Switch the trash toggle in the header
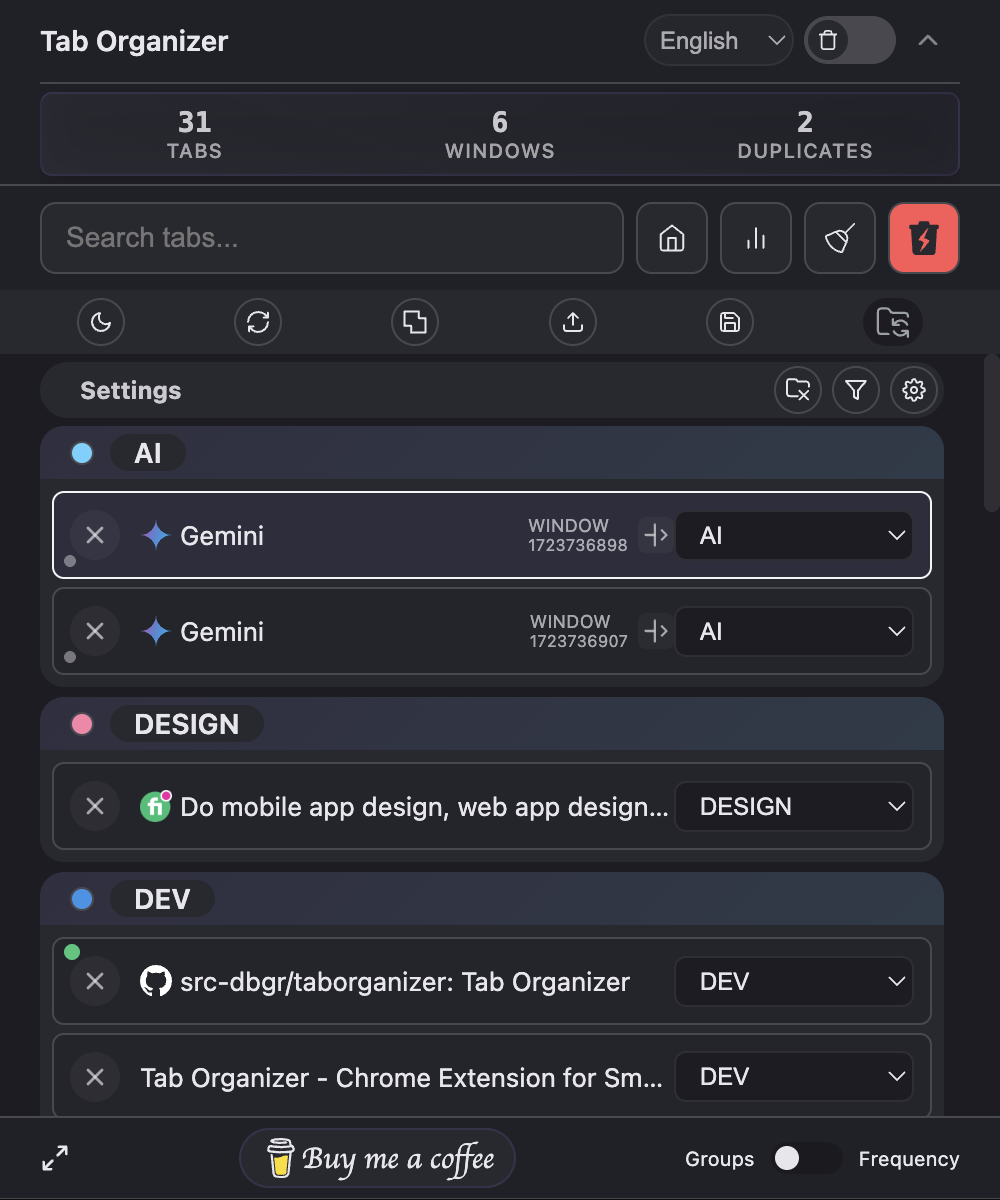The image size is (1000, 1200). tap(849, 40)
